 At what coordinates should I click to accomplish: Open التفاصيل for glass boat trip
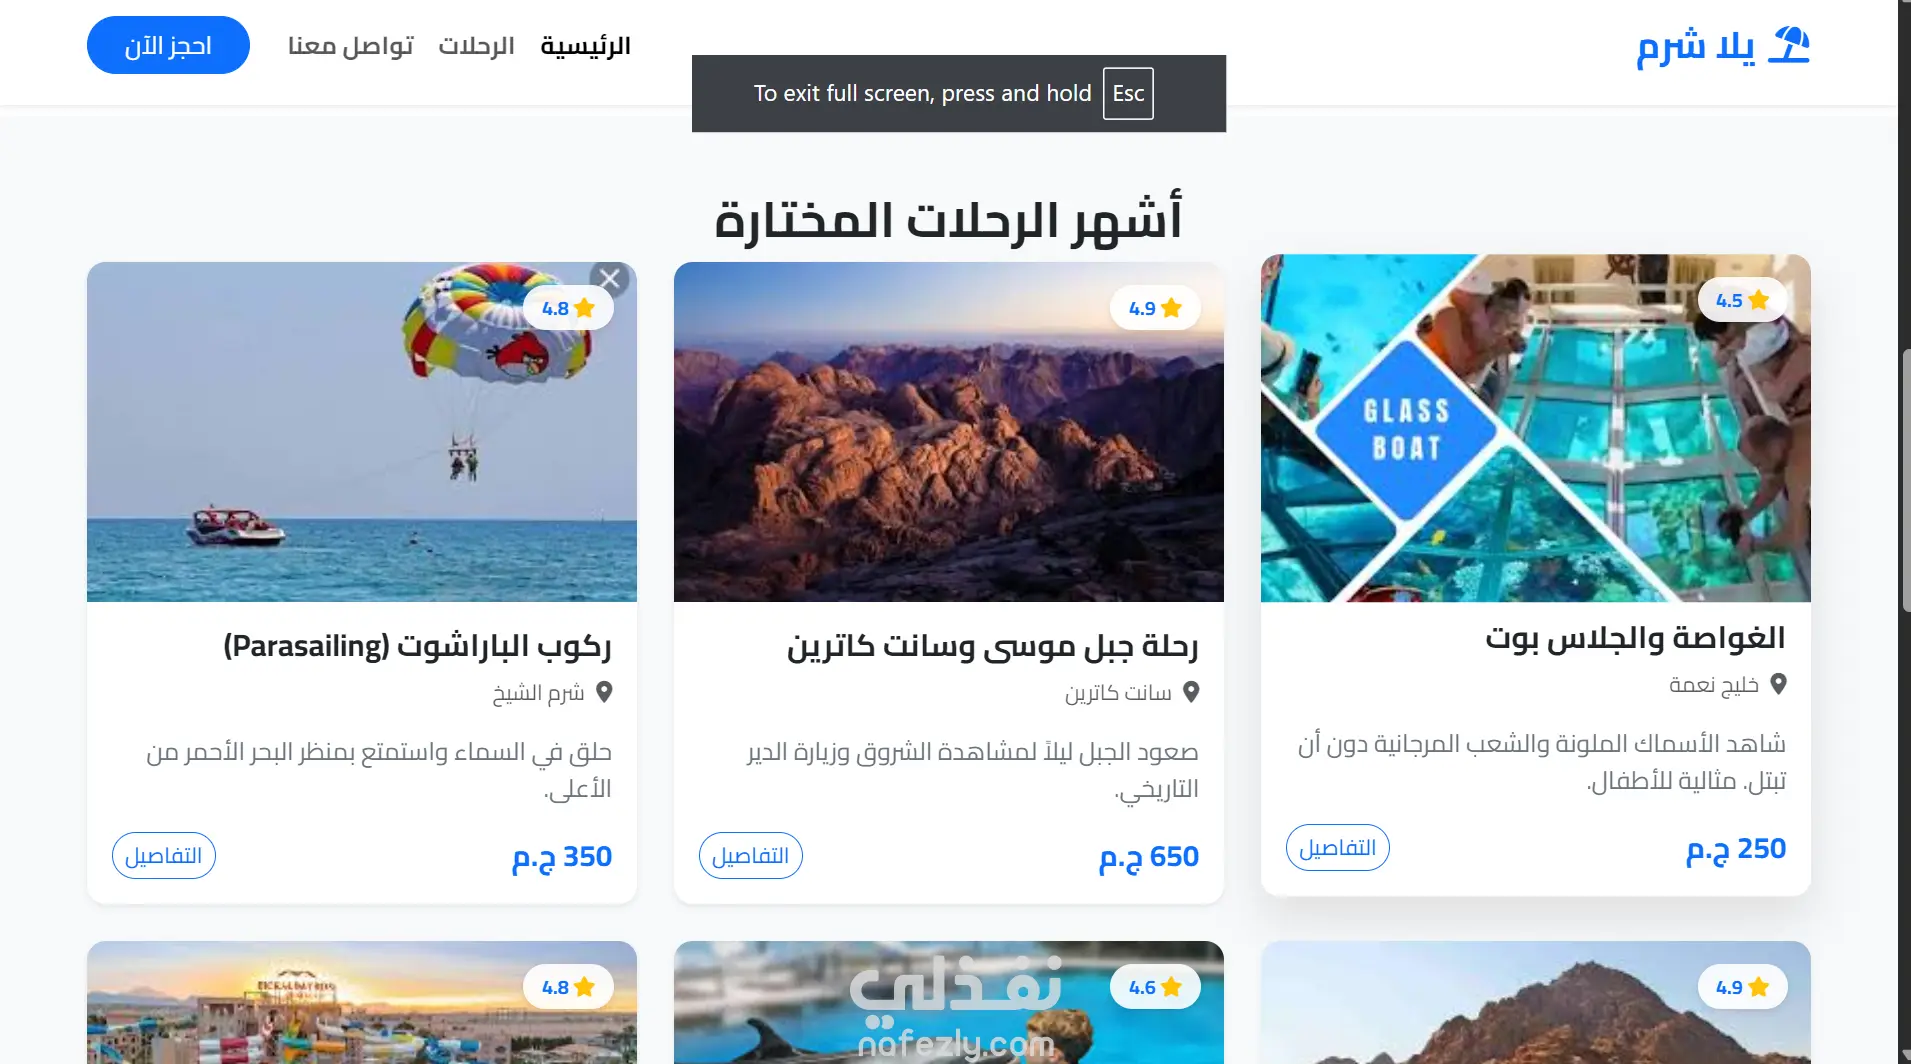click(1338, 848)
